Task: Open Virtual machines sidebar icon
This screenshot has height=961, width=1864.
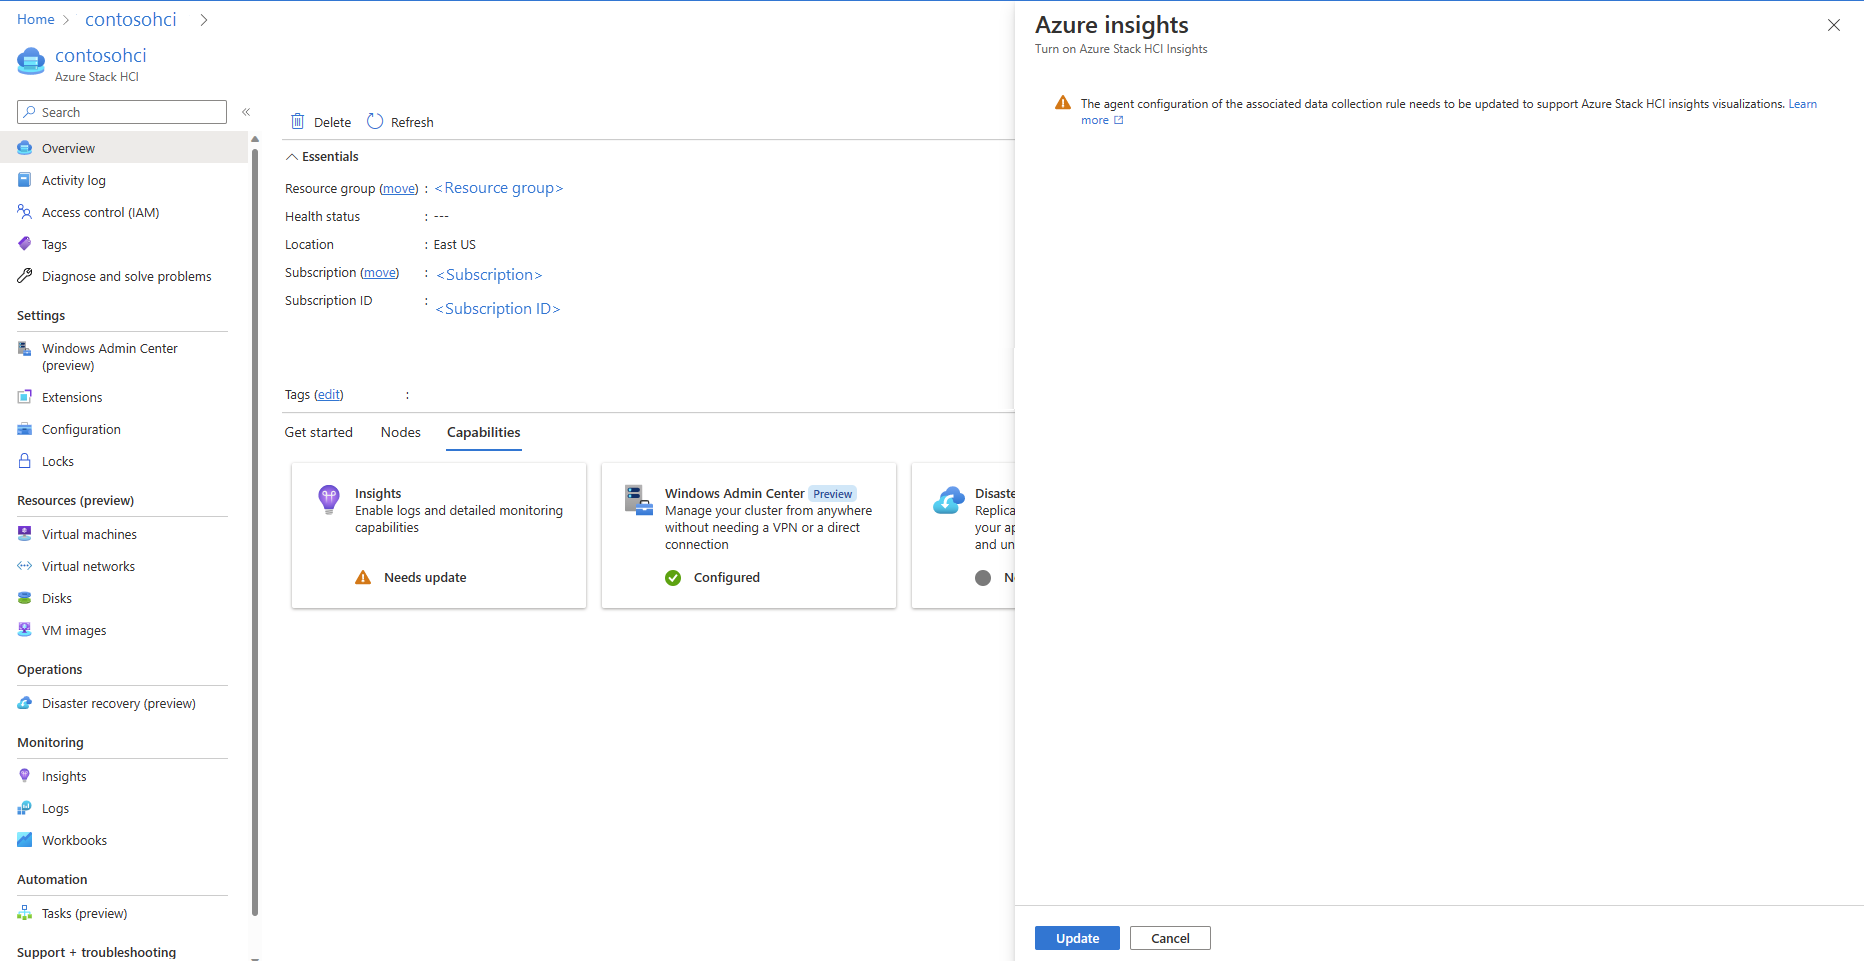Action: point(25,534)
